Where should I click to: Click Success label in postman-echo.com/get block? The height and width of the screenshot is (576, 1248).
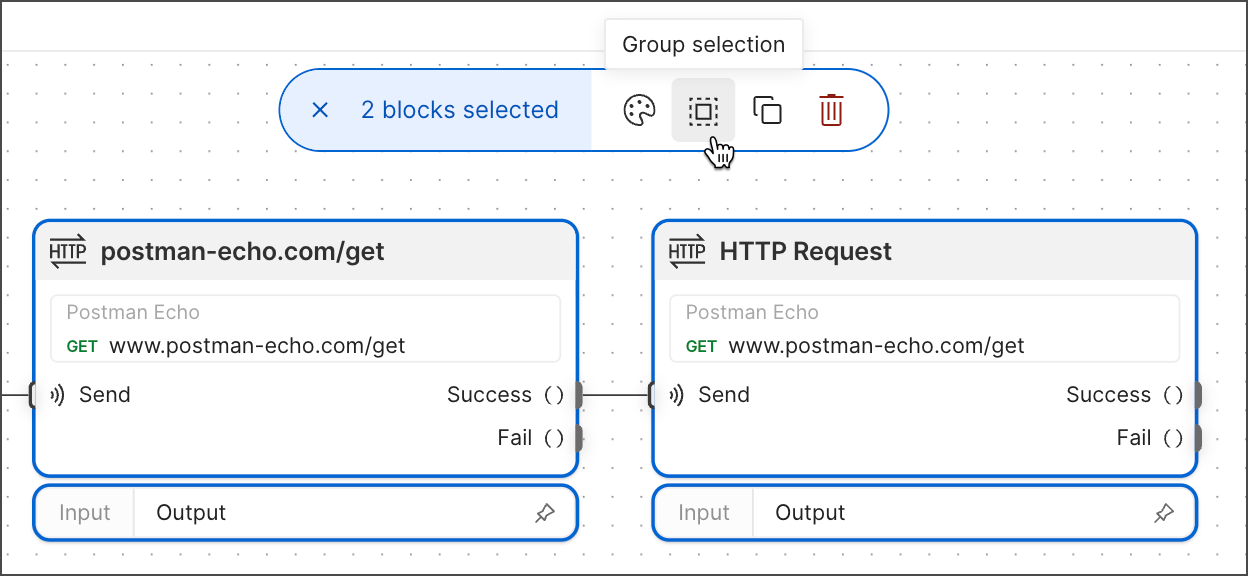489,395
